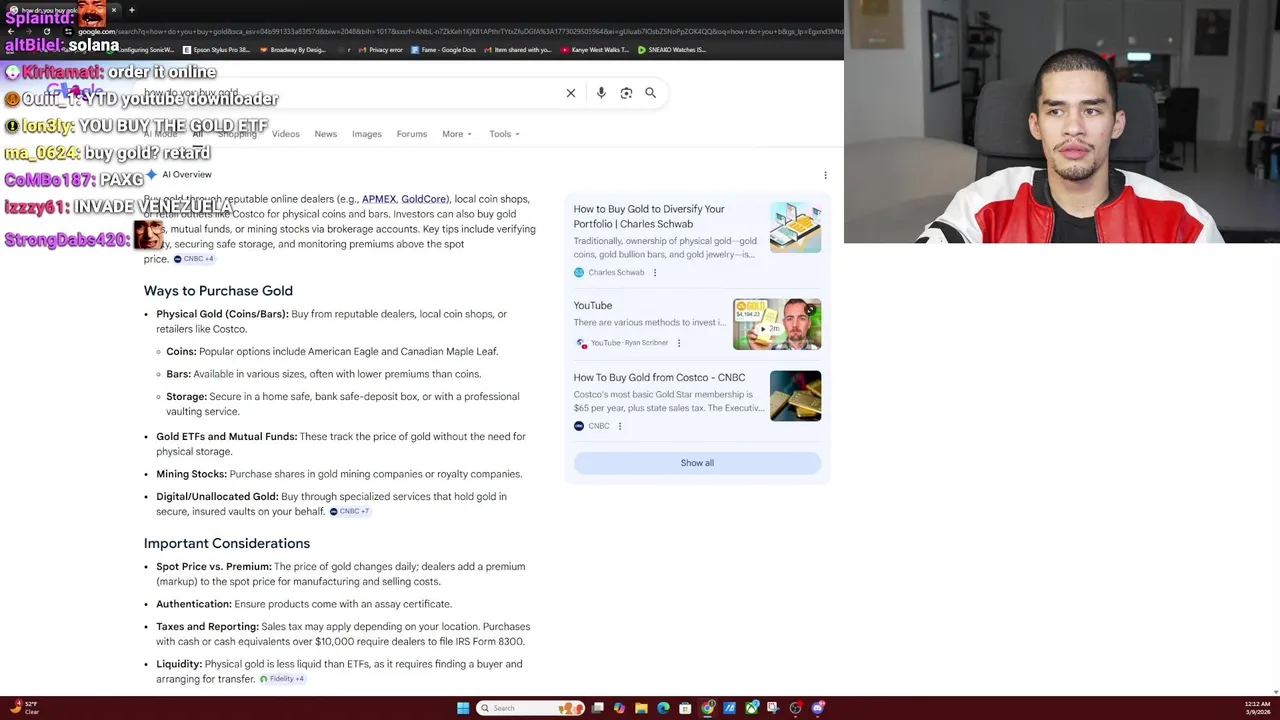The height and width of the screenshot is (720, 1280).
Task: Click 'Mining Stocks:' bullet text
Action: [x=191, y=474]
